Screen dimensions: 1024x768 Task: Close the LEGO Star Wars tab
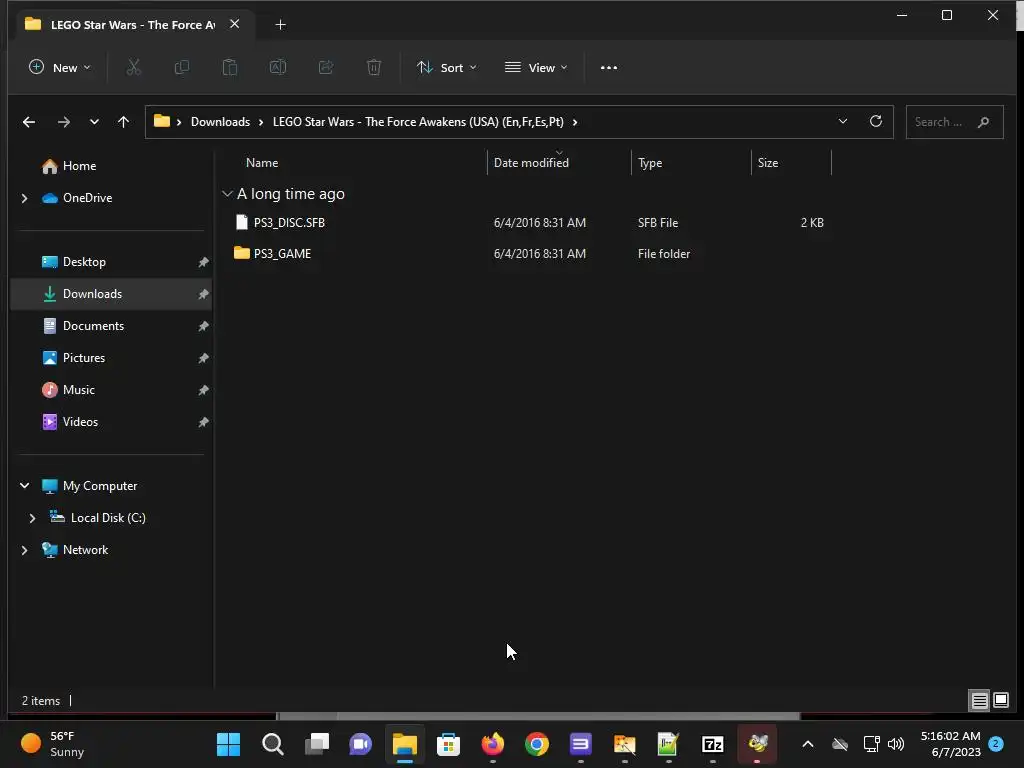pyautogui.click(x=234, y=24)
